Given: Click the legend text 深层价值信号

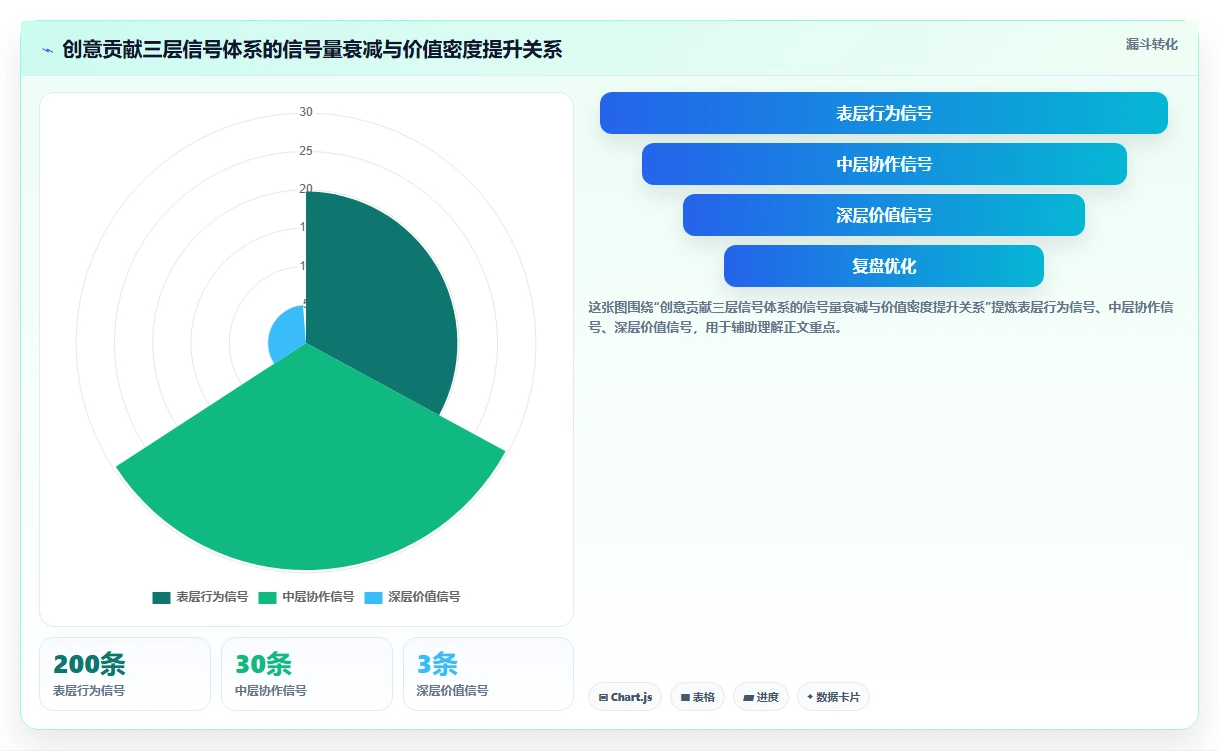Looking at the screenshot, I should click(x=424, y=597).
